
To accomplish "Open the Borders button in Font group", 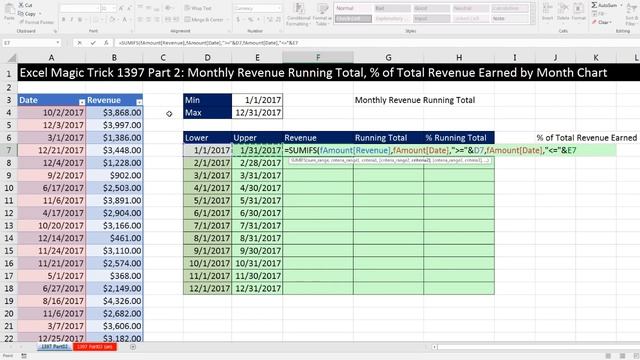I will 96,20.
